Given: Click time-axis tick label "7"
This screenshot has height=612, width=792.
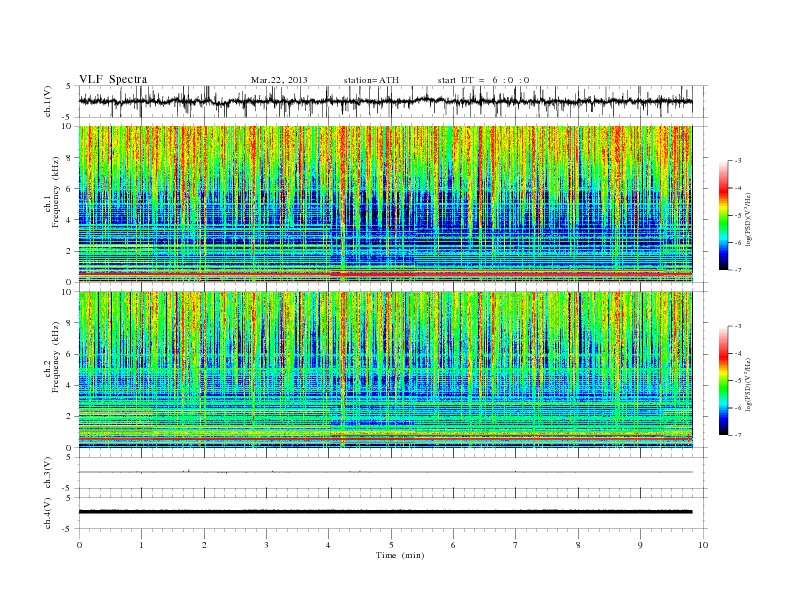Looking at the screenshot, I should (x=516, y=545).
